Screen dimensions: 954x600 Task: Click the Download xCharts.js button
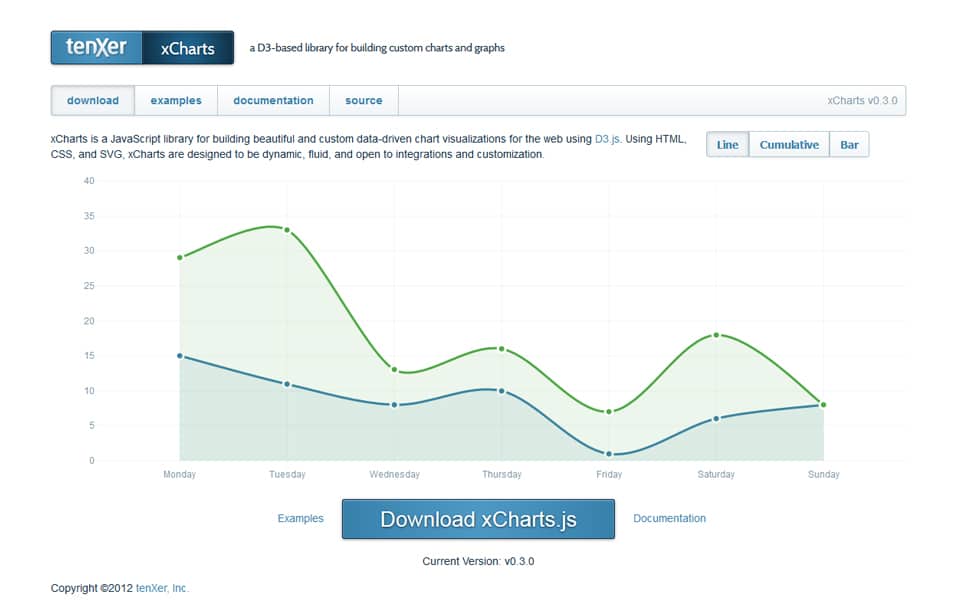(x=478, y=519)
